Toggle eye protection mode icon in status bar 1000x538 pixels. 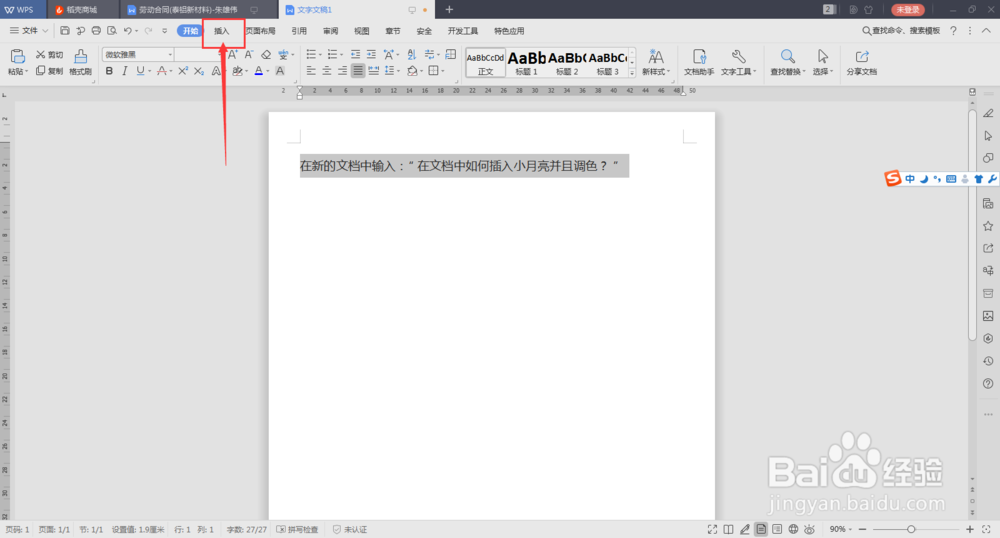(x=809, y=529)
